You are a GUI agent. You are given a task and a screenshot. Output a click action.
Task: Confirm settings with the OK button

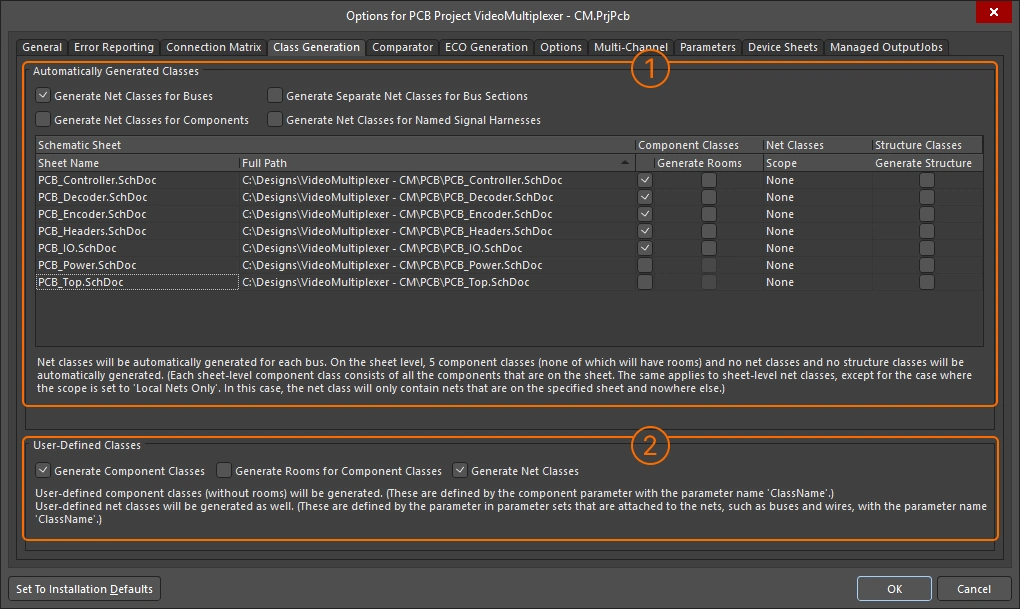[893, 588]
